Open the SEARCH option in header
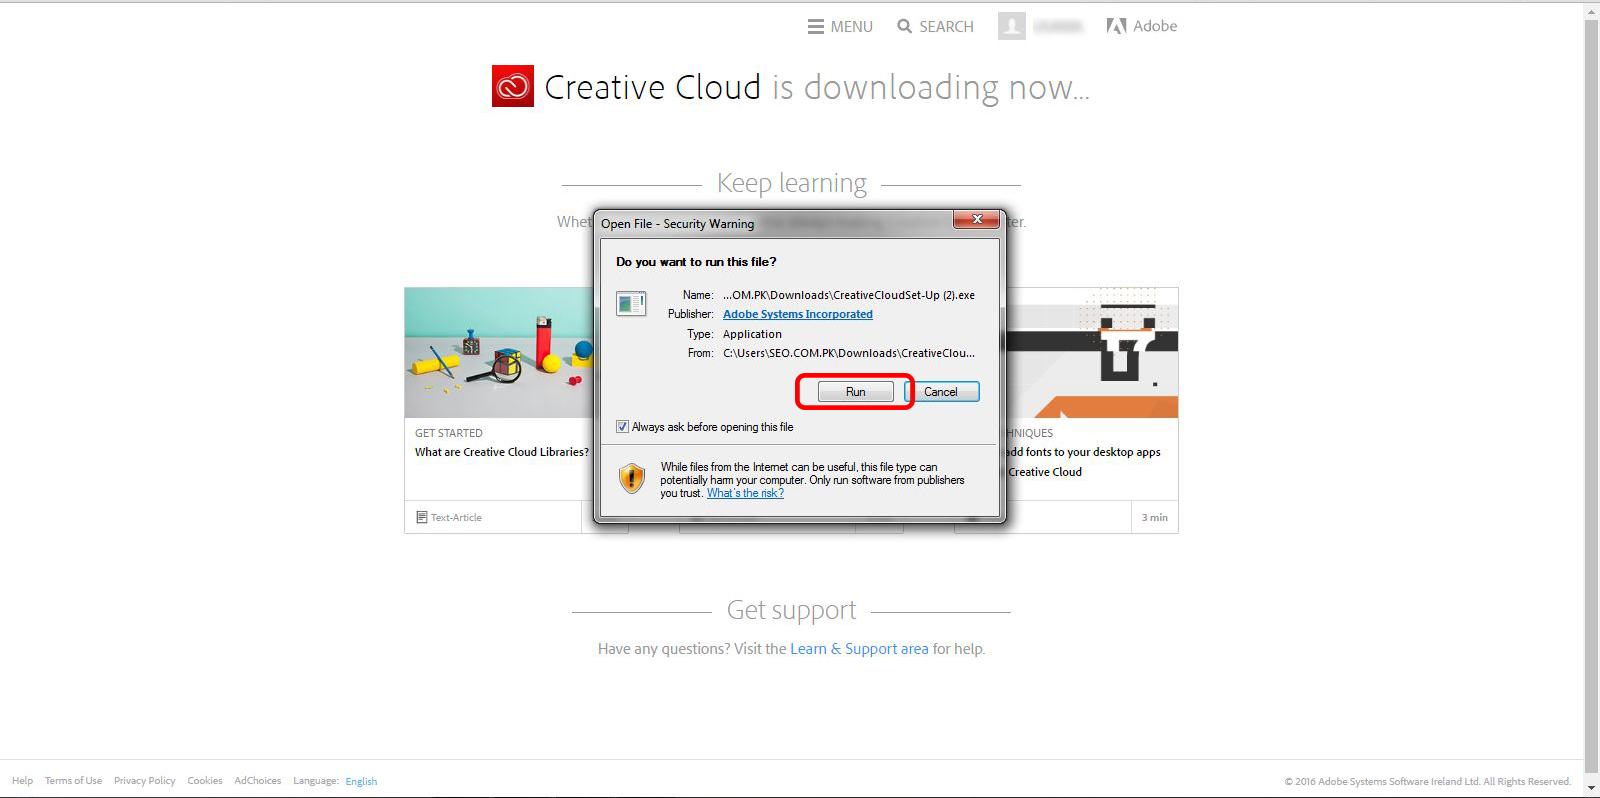This screenshot has width=1600, height=798. pos(935,27)
